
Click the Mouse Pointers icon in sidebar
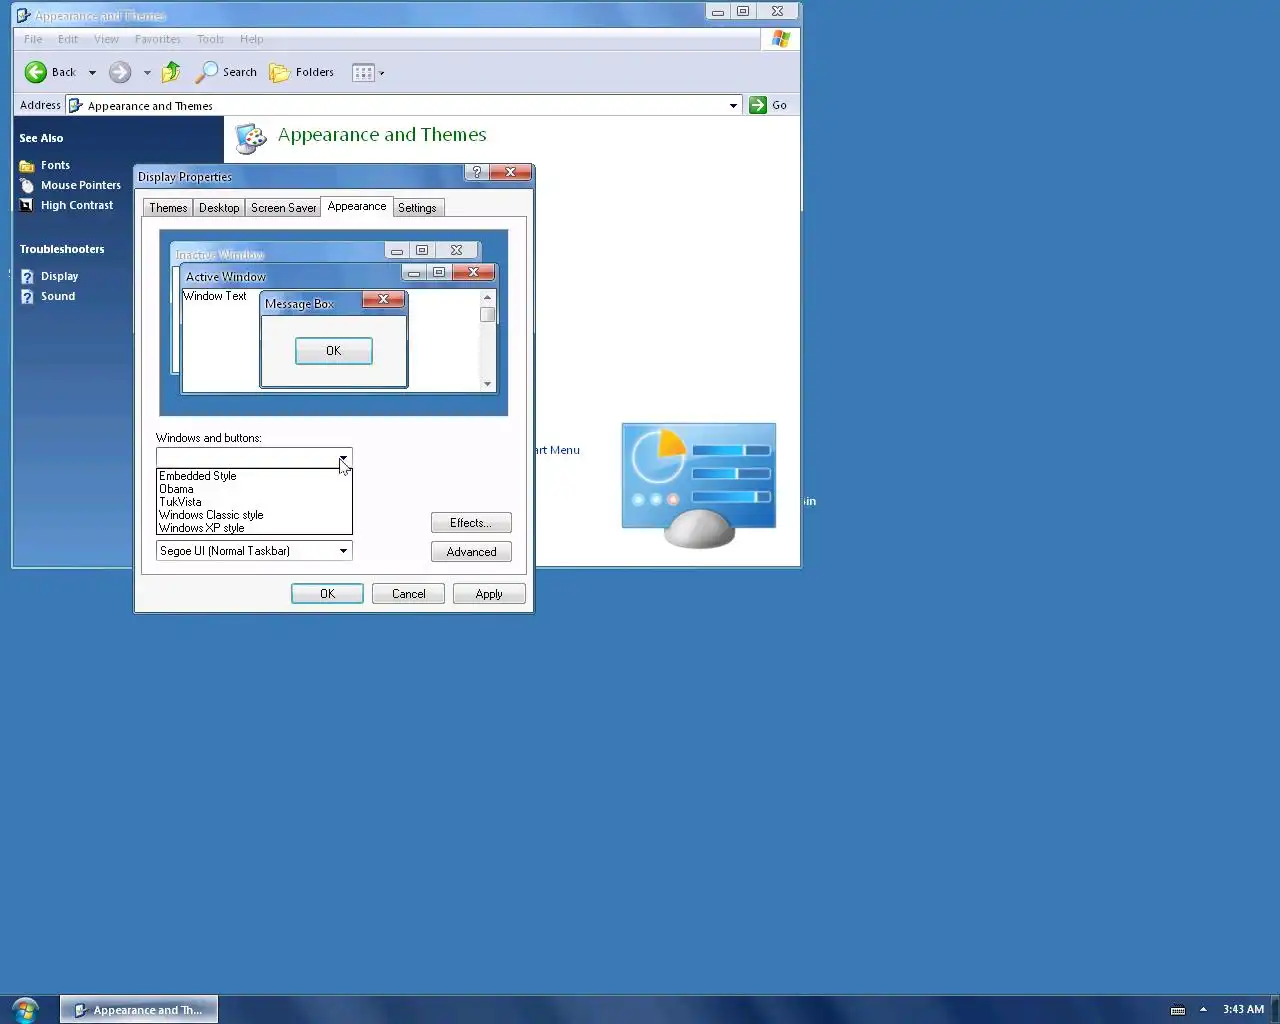(x=27, y=186)
